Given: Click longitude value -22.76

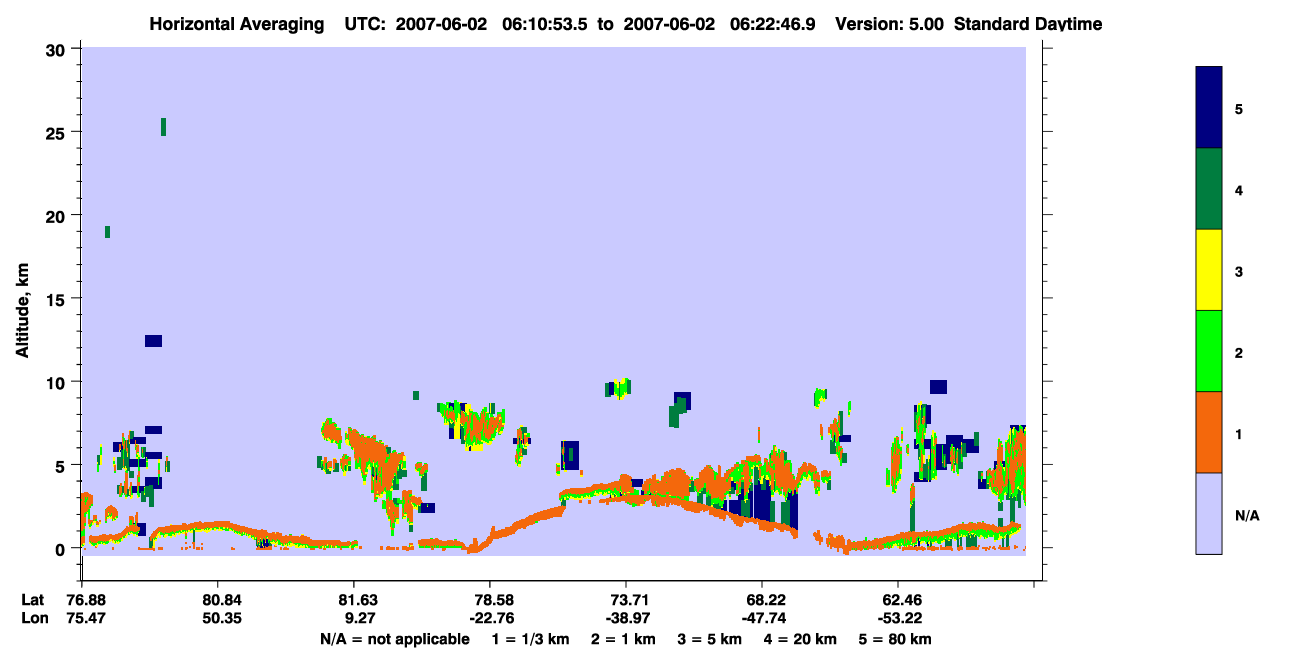Looking at the screenshot, I should click(x=490, y=619).
